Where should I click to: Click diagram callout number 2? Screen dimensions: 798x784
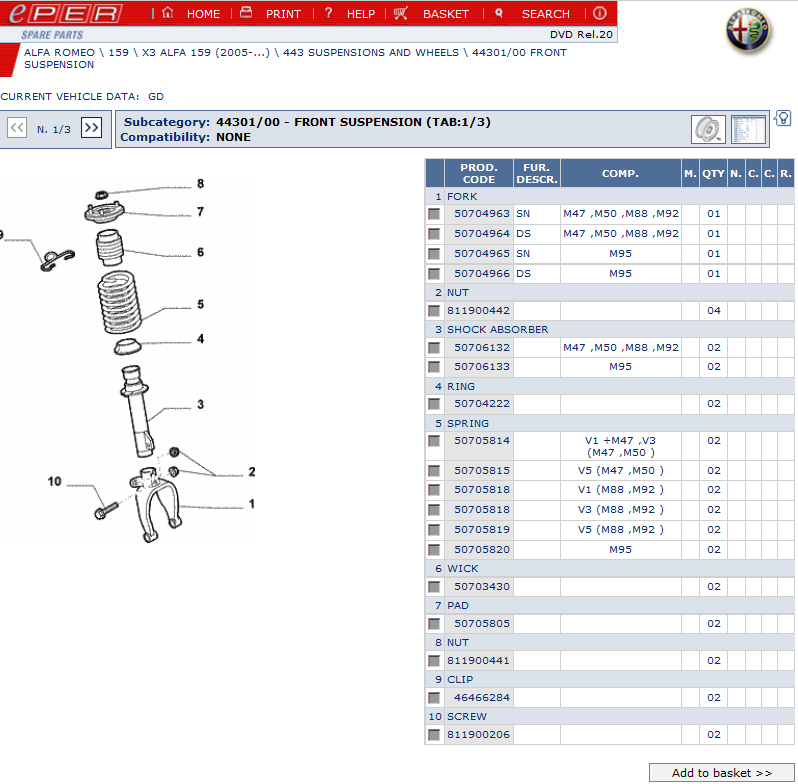[x=252, y=472]
